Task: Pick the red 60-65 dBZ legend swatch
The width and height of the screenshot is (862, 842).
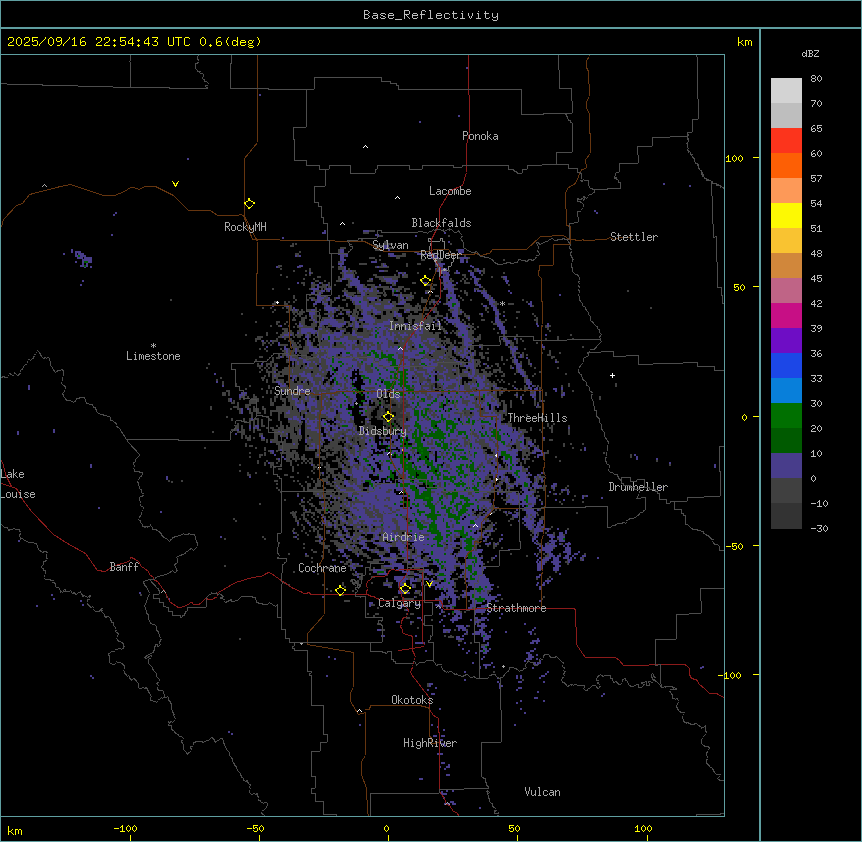Action: click(x=786, y=141)
